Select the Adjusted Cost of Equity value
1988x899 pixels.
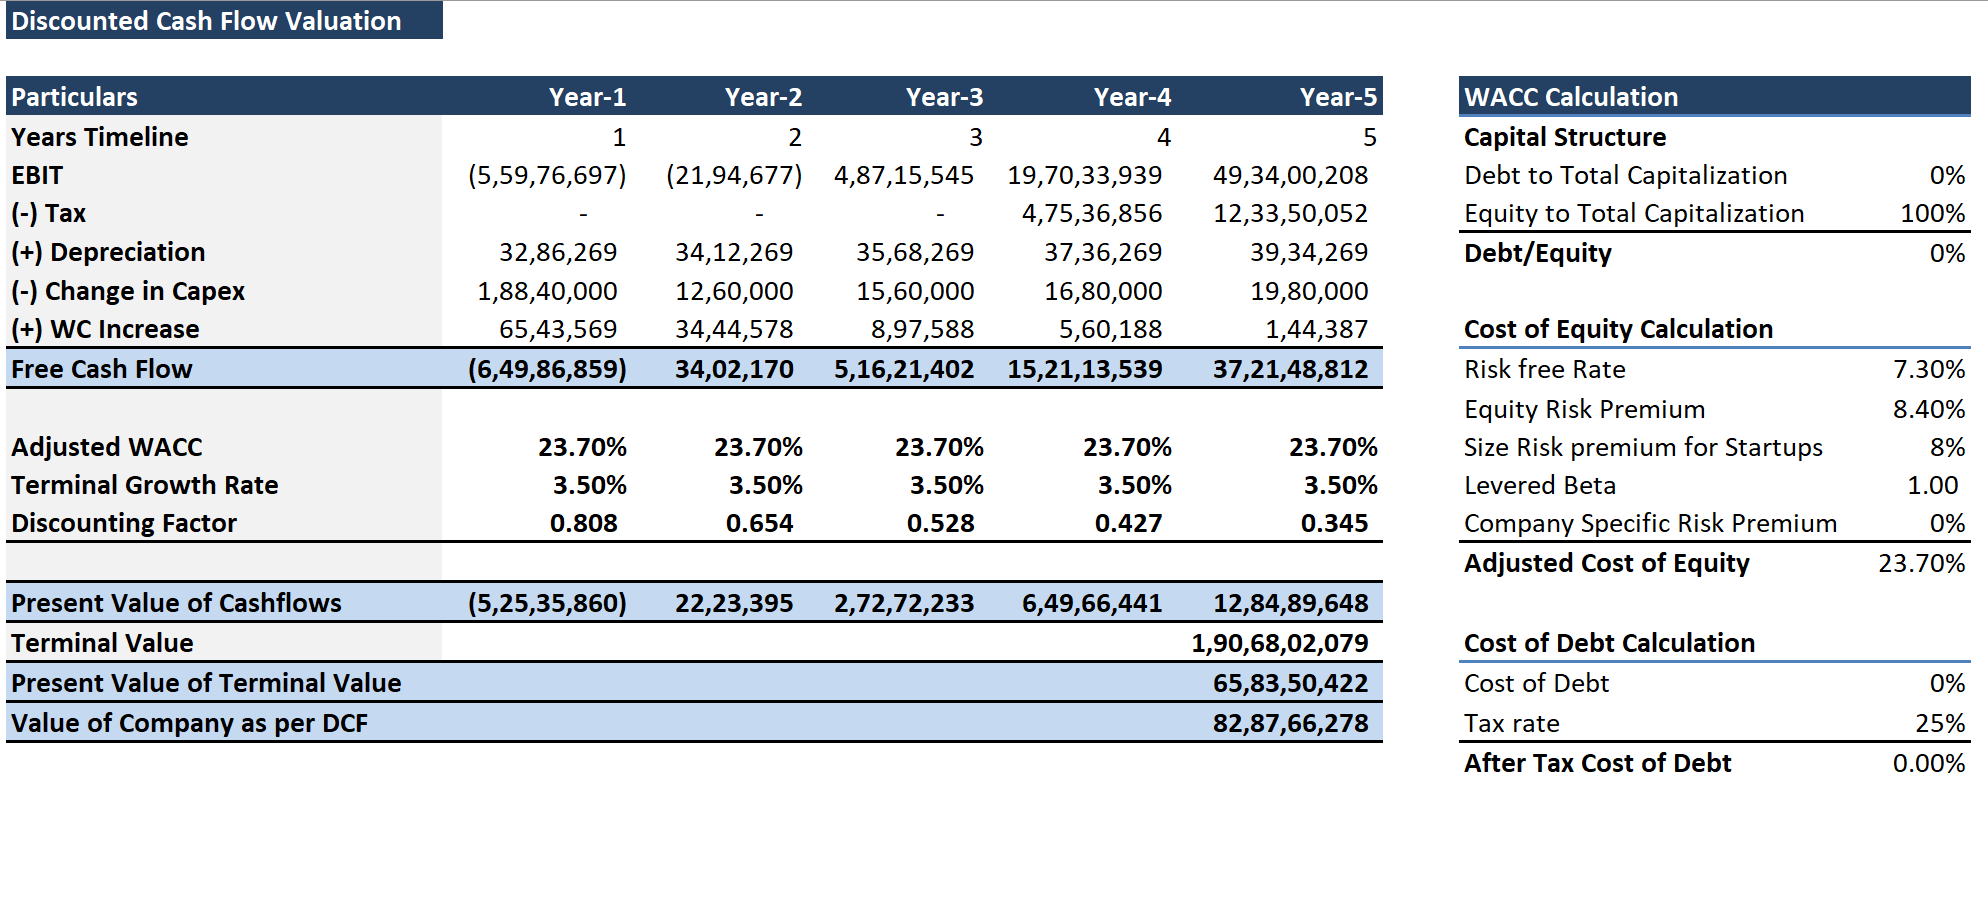pos(1921,564)
